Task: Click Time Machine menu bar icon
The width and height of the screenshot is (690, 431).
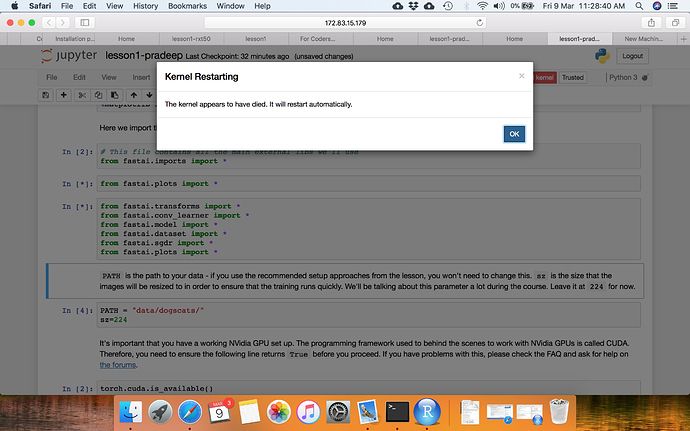Action: [x=448, y=6]
